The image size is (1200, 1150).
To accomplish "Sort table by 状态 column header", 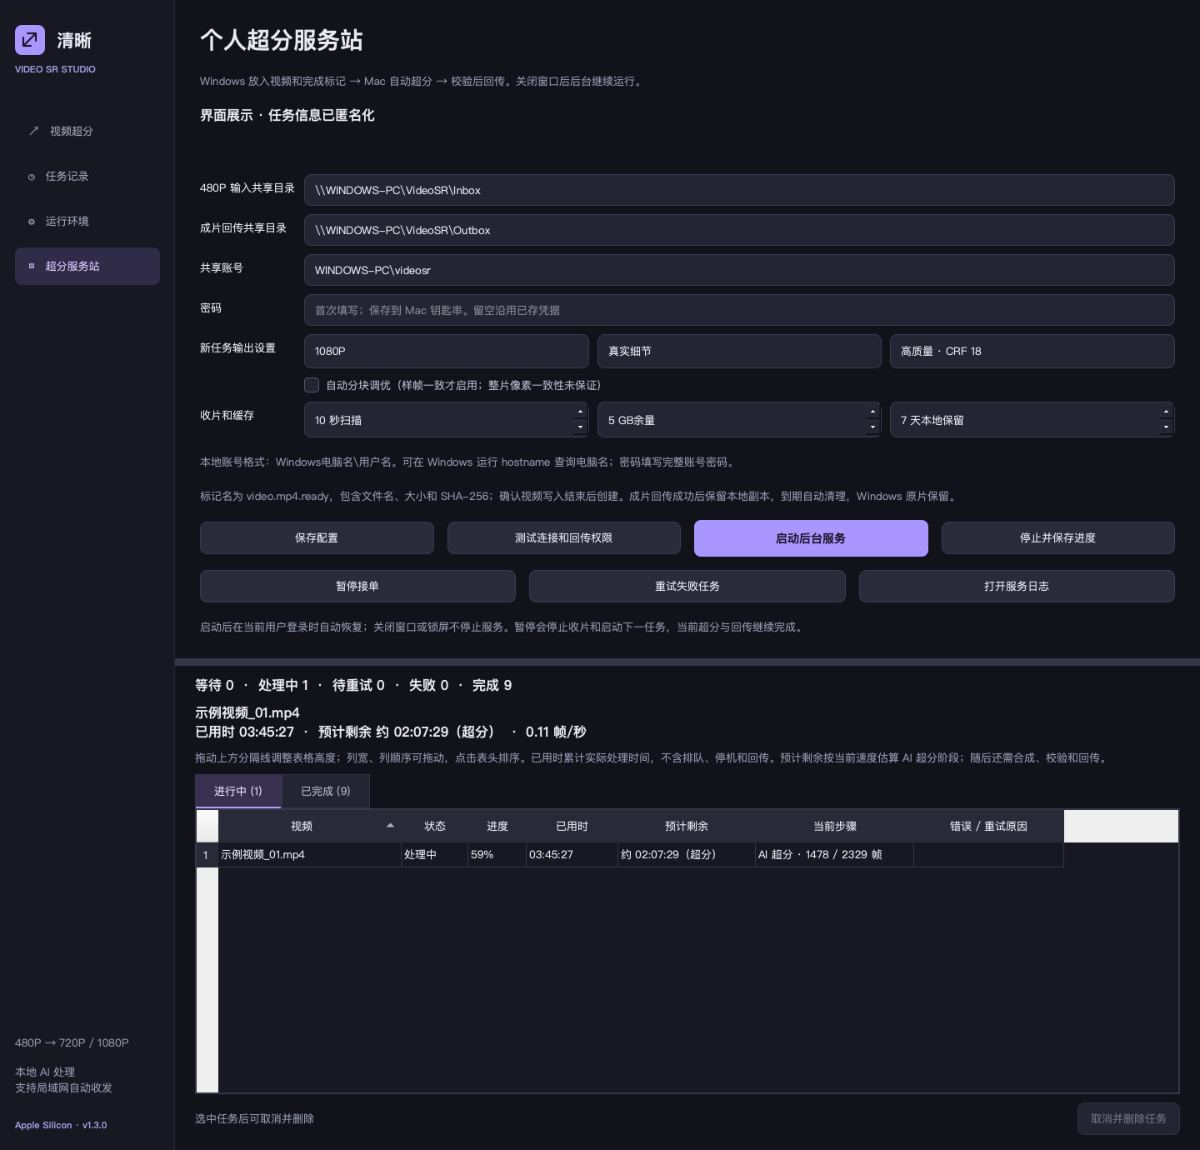I will pyautogui.click(x=434, y=826).
